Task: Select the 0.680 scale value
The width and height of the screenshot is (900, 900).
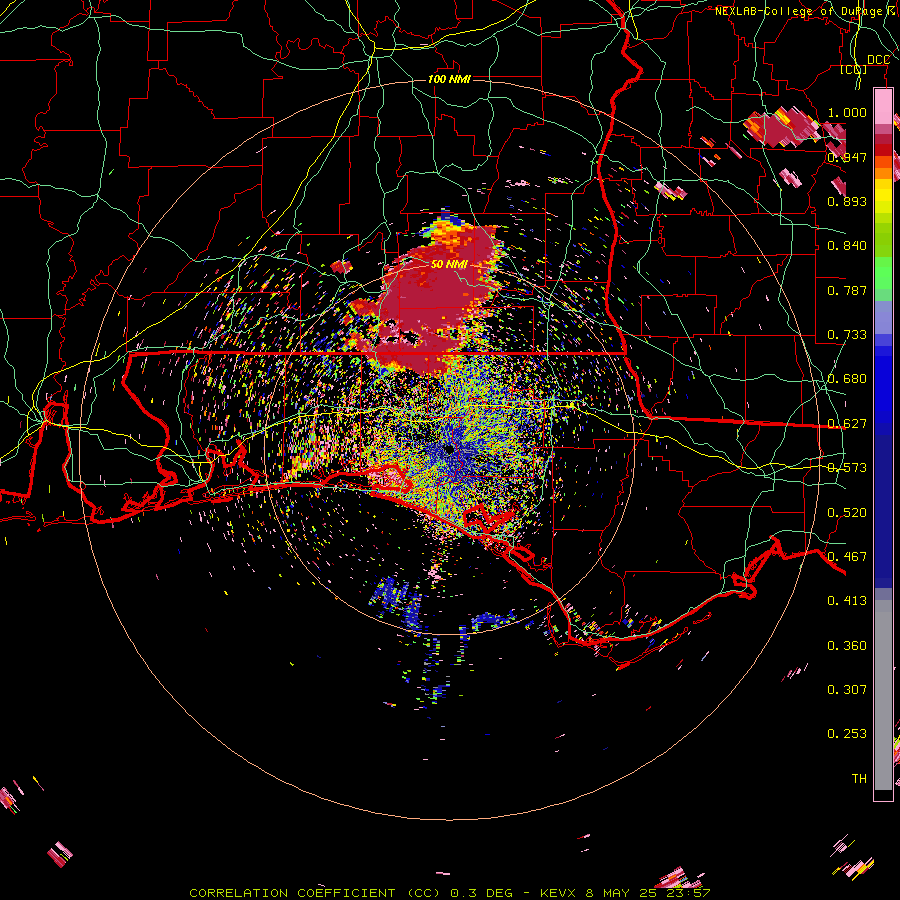Action: point(847,379)
